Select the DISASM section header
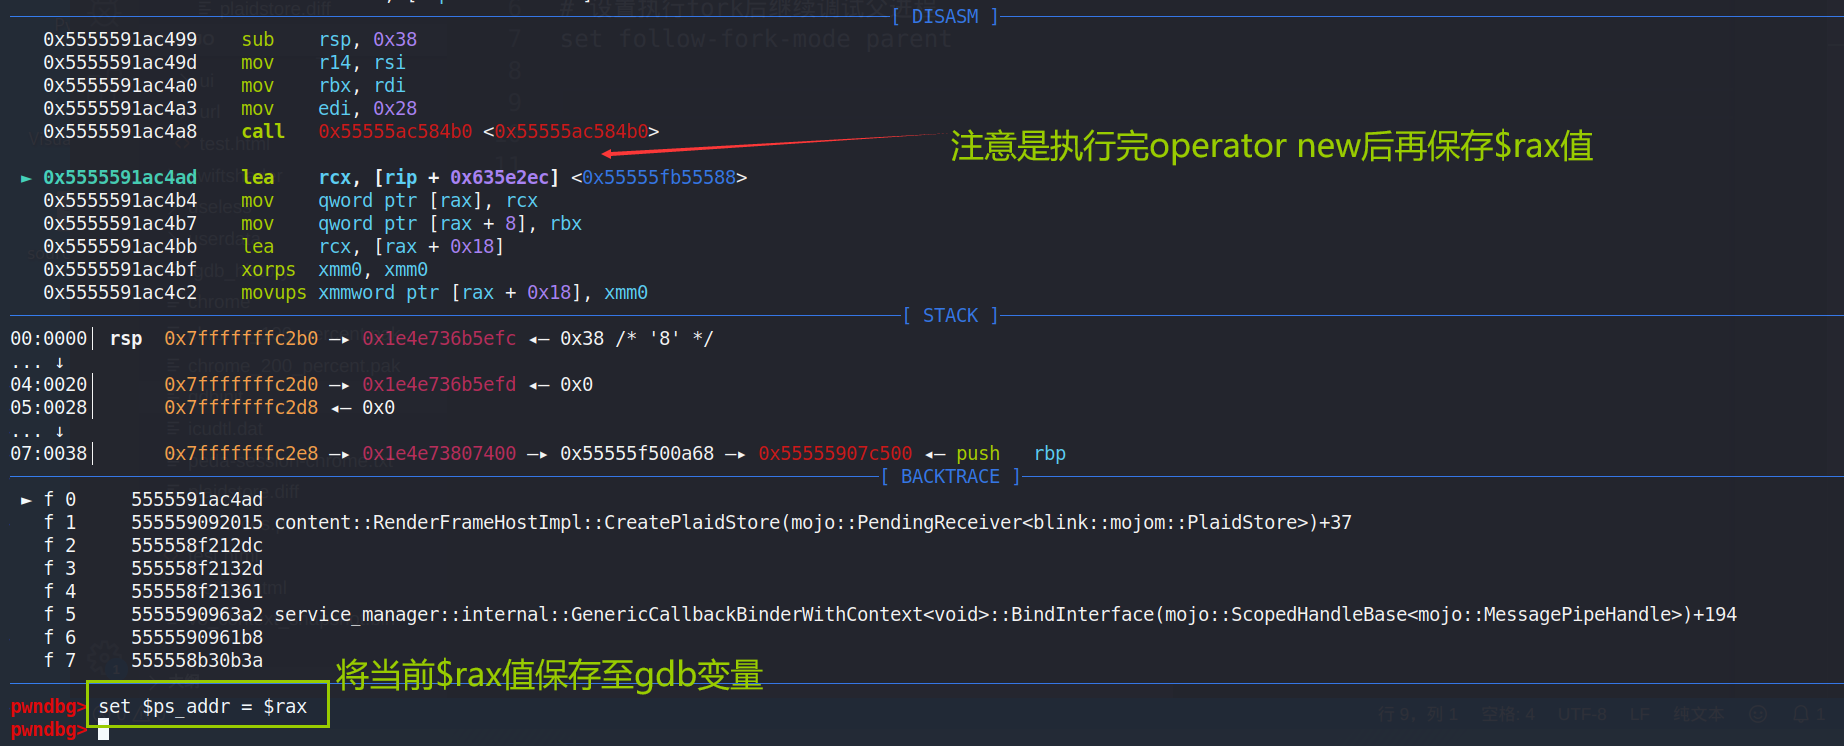 [x=944, y=17]
